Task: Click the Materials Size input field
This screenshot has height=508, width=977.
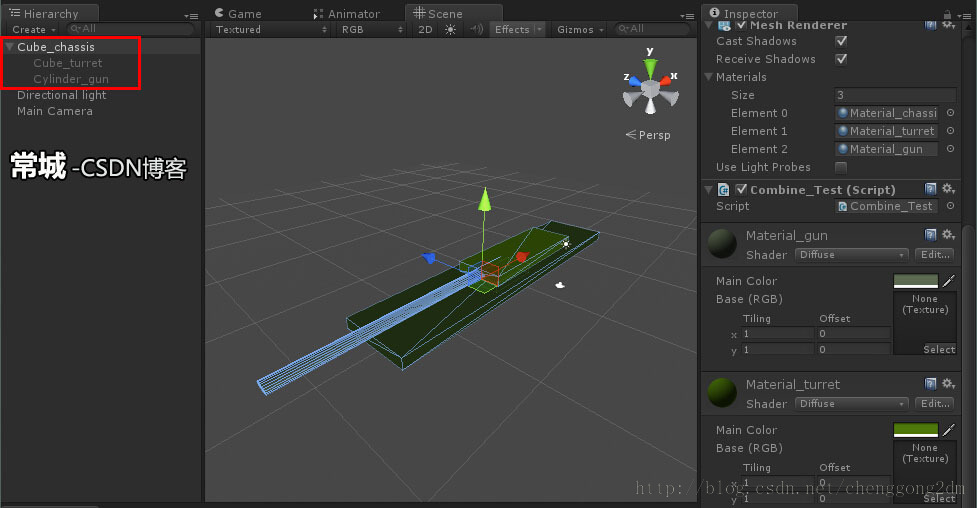Action: (895, 95)
